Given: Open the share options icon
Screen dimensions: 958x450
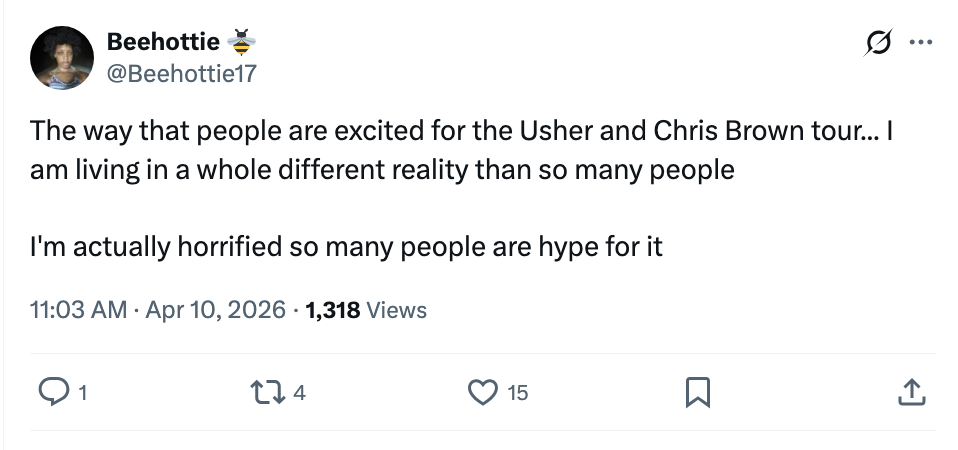Looking at the screenshot, I should 909,393.
